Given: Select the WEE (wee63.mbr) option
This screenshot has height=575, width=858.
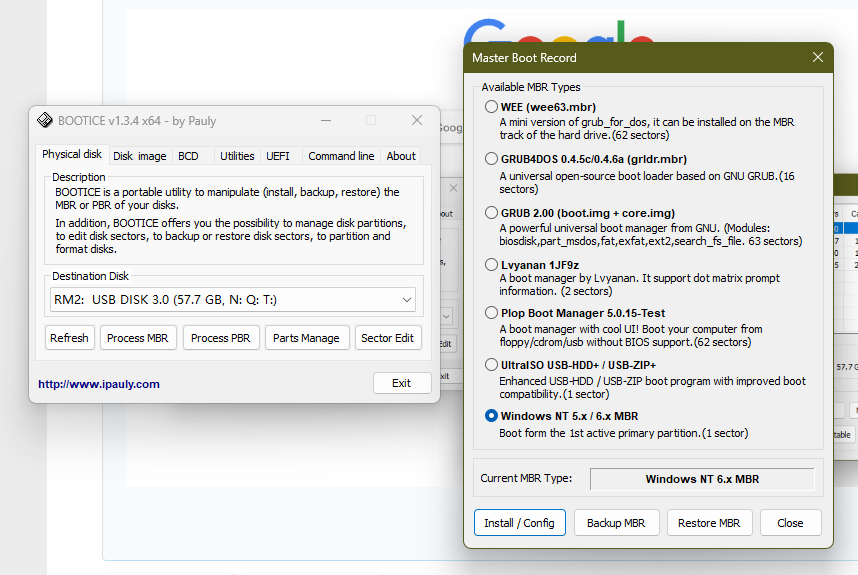Looking at the screenshot, I should click(x=491, y=107).
